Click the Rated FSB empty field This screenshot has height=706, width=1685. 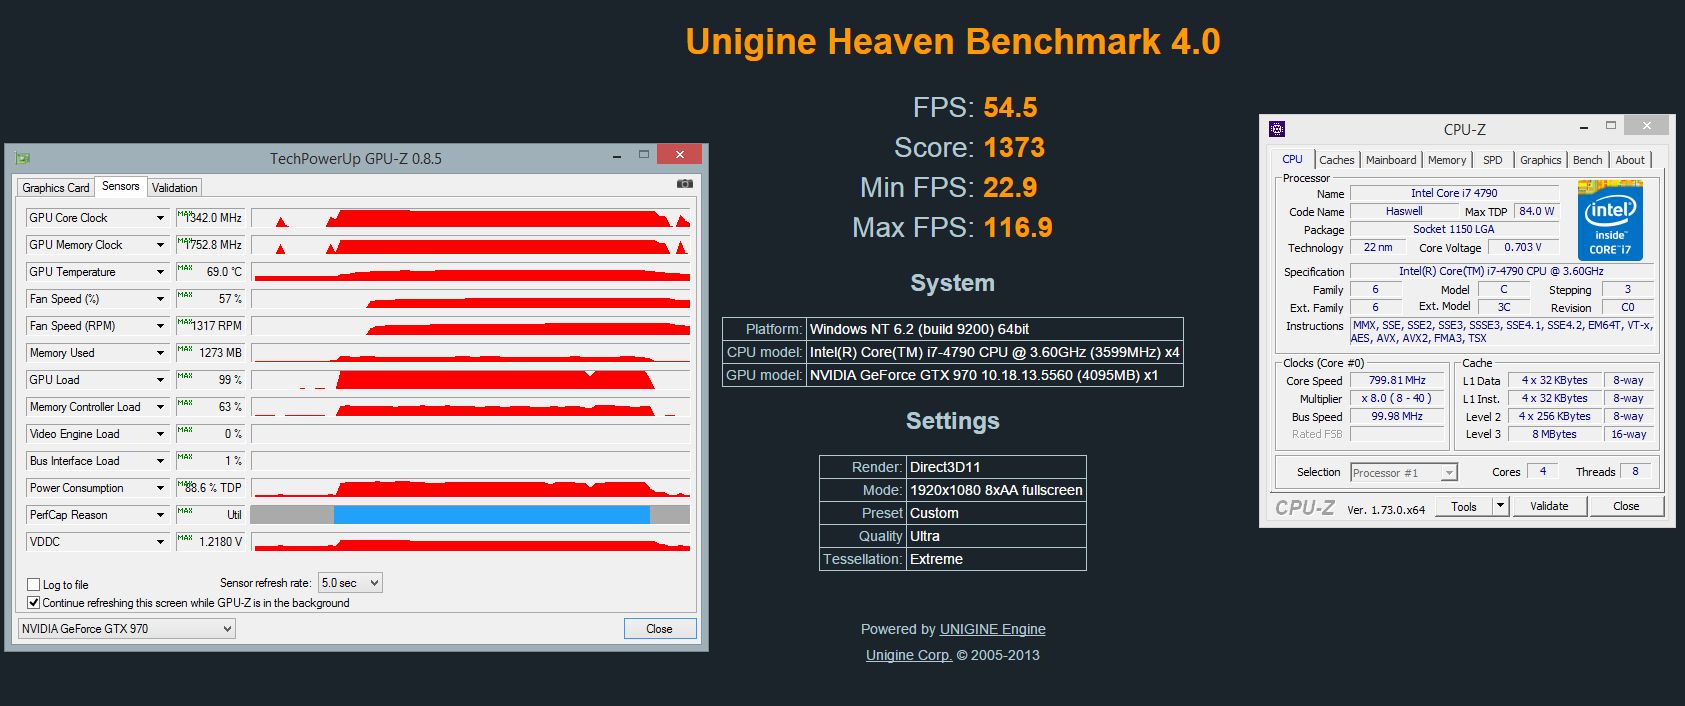[1398, 434]
